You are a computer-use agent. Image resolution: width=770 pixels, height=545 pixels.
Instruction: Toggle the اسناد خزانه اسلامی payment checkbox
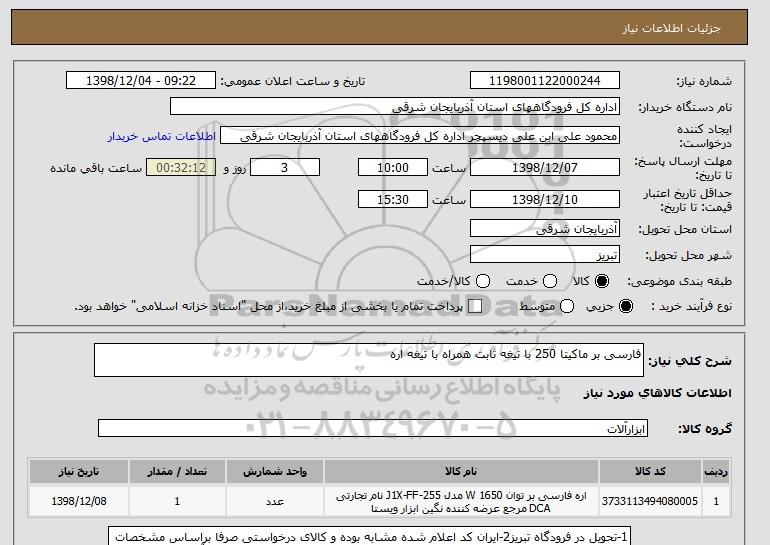475,306
